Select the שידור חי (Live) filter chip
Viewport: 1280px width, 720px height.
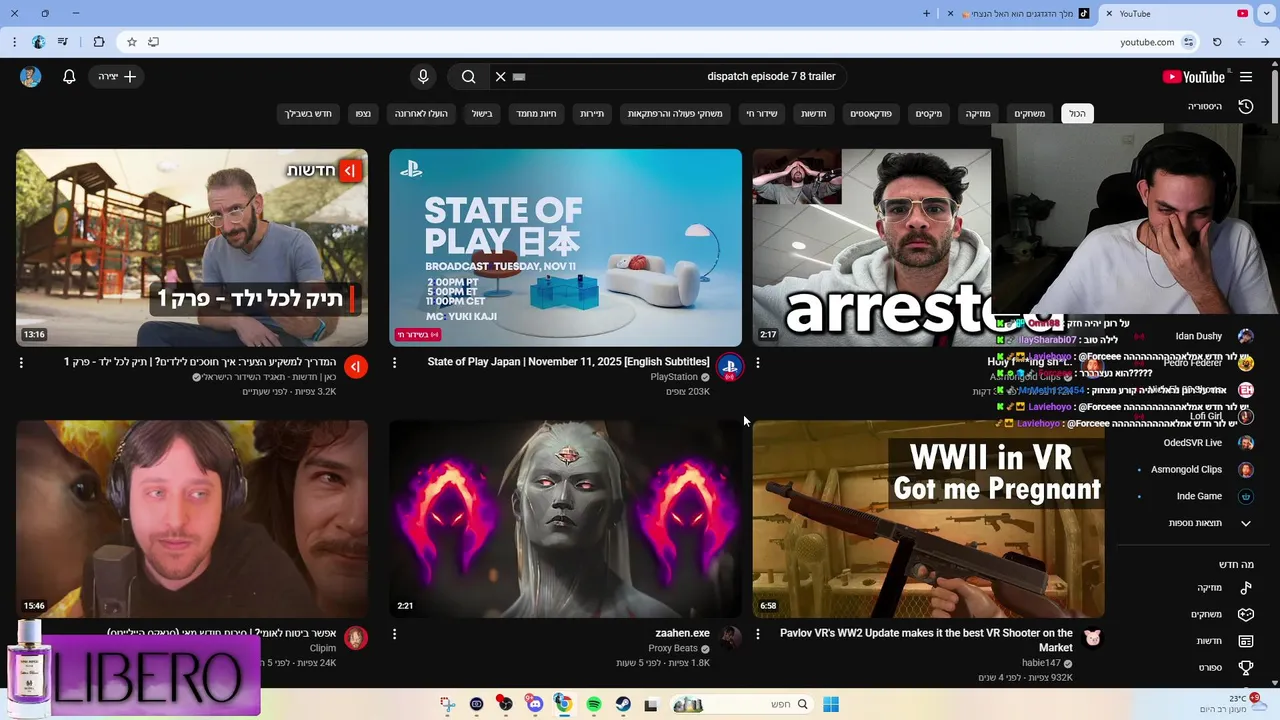pos(762,114)
